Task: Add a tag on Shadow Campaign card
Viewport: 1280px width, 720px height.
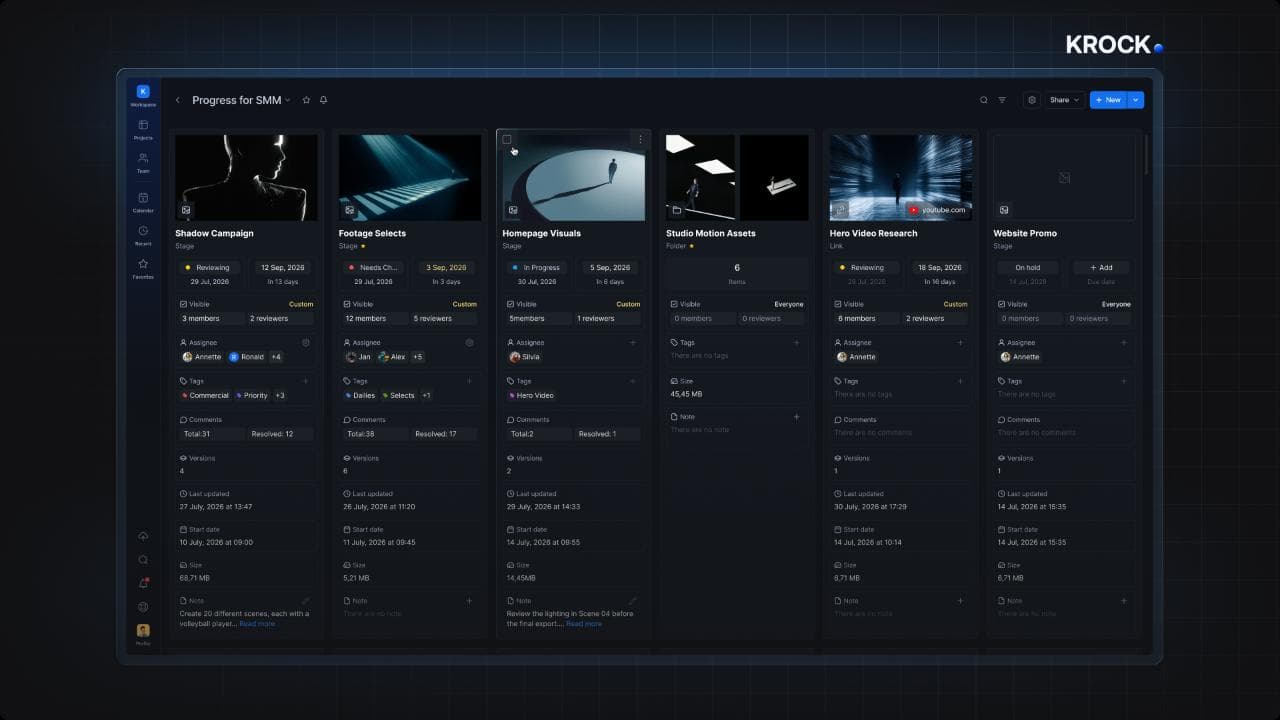Action: point(306,381)
